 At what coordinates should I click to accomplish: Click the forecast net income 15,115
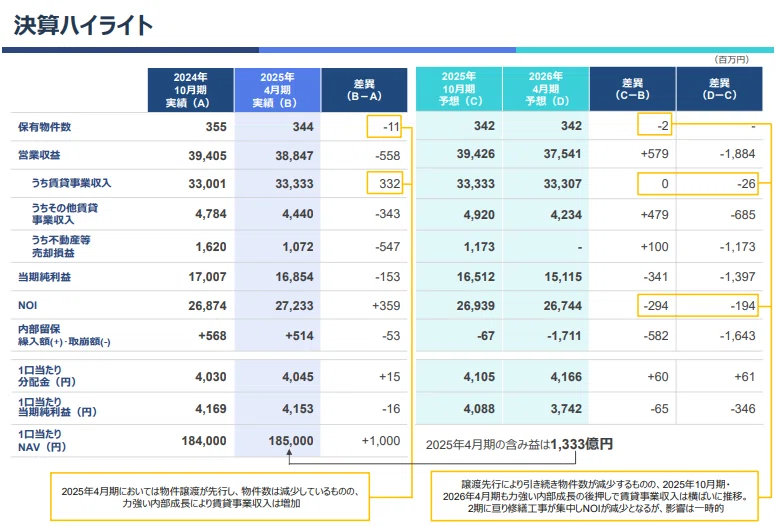point(562,277)
